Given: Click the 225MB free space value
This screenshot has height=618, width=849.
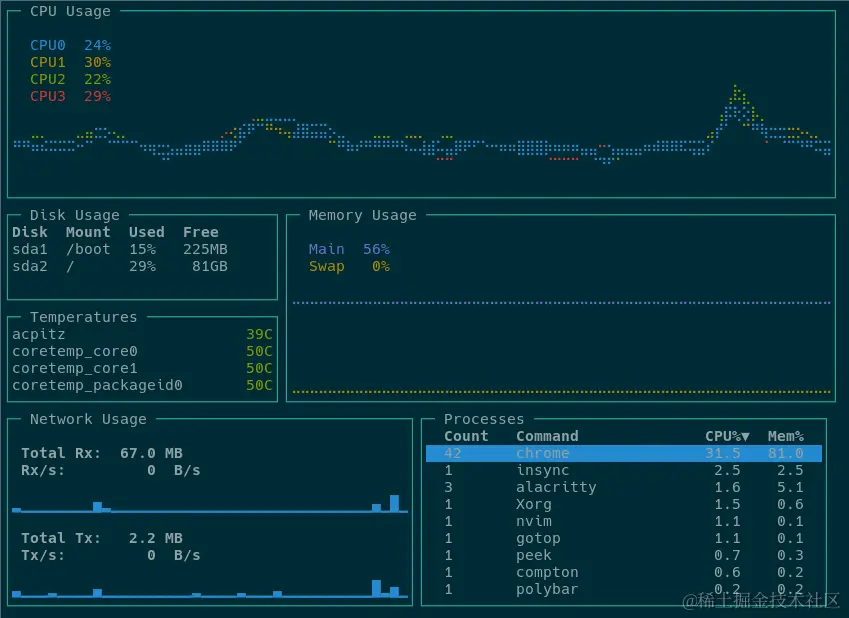Looking at the screenshot, I should point(205,249).
